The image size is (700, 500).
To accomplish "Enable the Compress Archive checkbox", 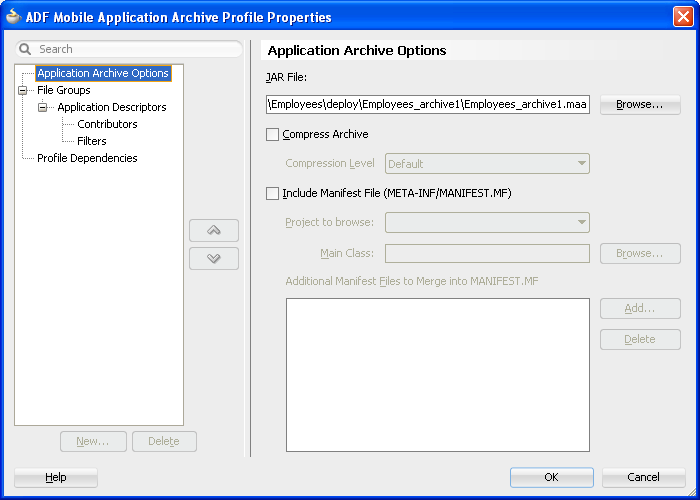I will (x=272, y=134).
